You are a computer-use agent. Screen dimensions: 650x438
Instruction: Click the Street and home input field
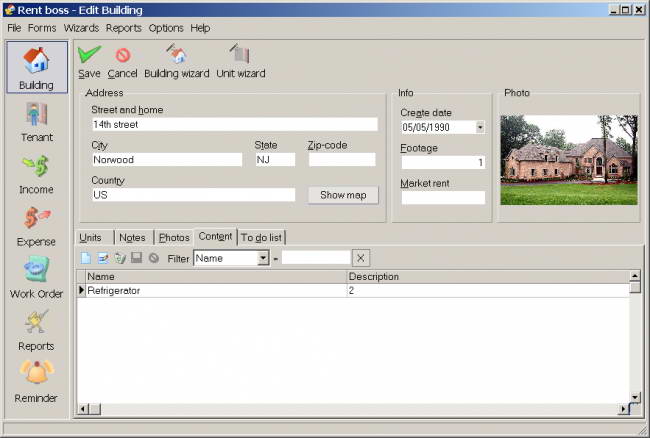coord(235,124)
